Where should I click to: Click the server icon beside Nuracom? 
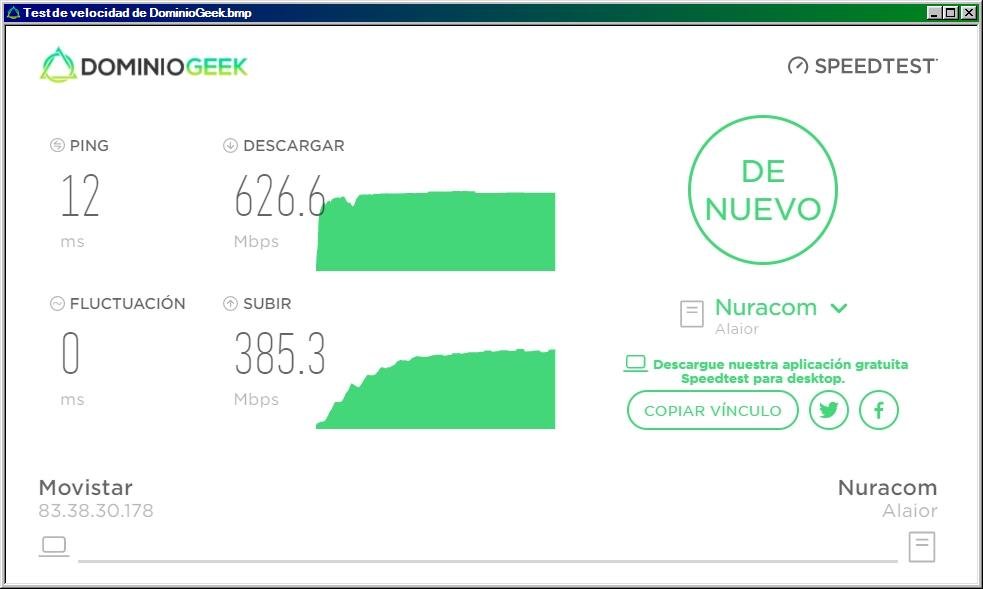click(x=691, y=314)
